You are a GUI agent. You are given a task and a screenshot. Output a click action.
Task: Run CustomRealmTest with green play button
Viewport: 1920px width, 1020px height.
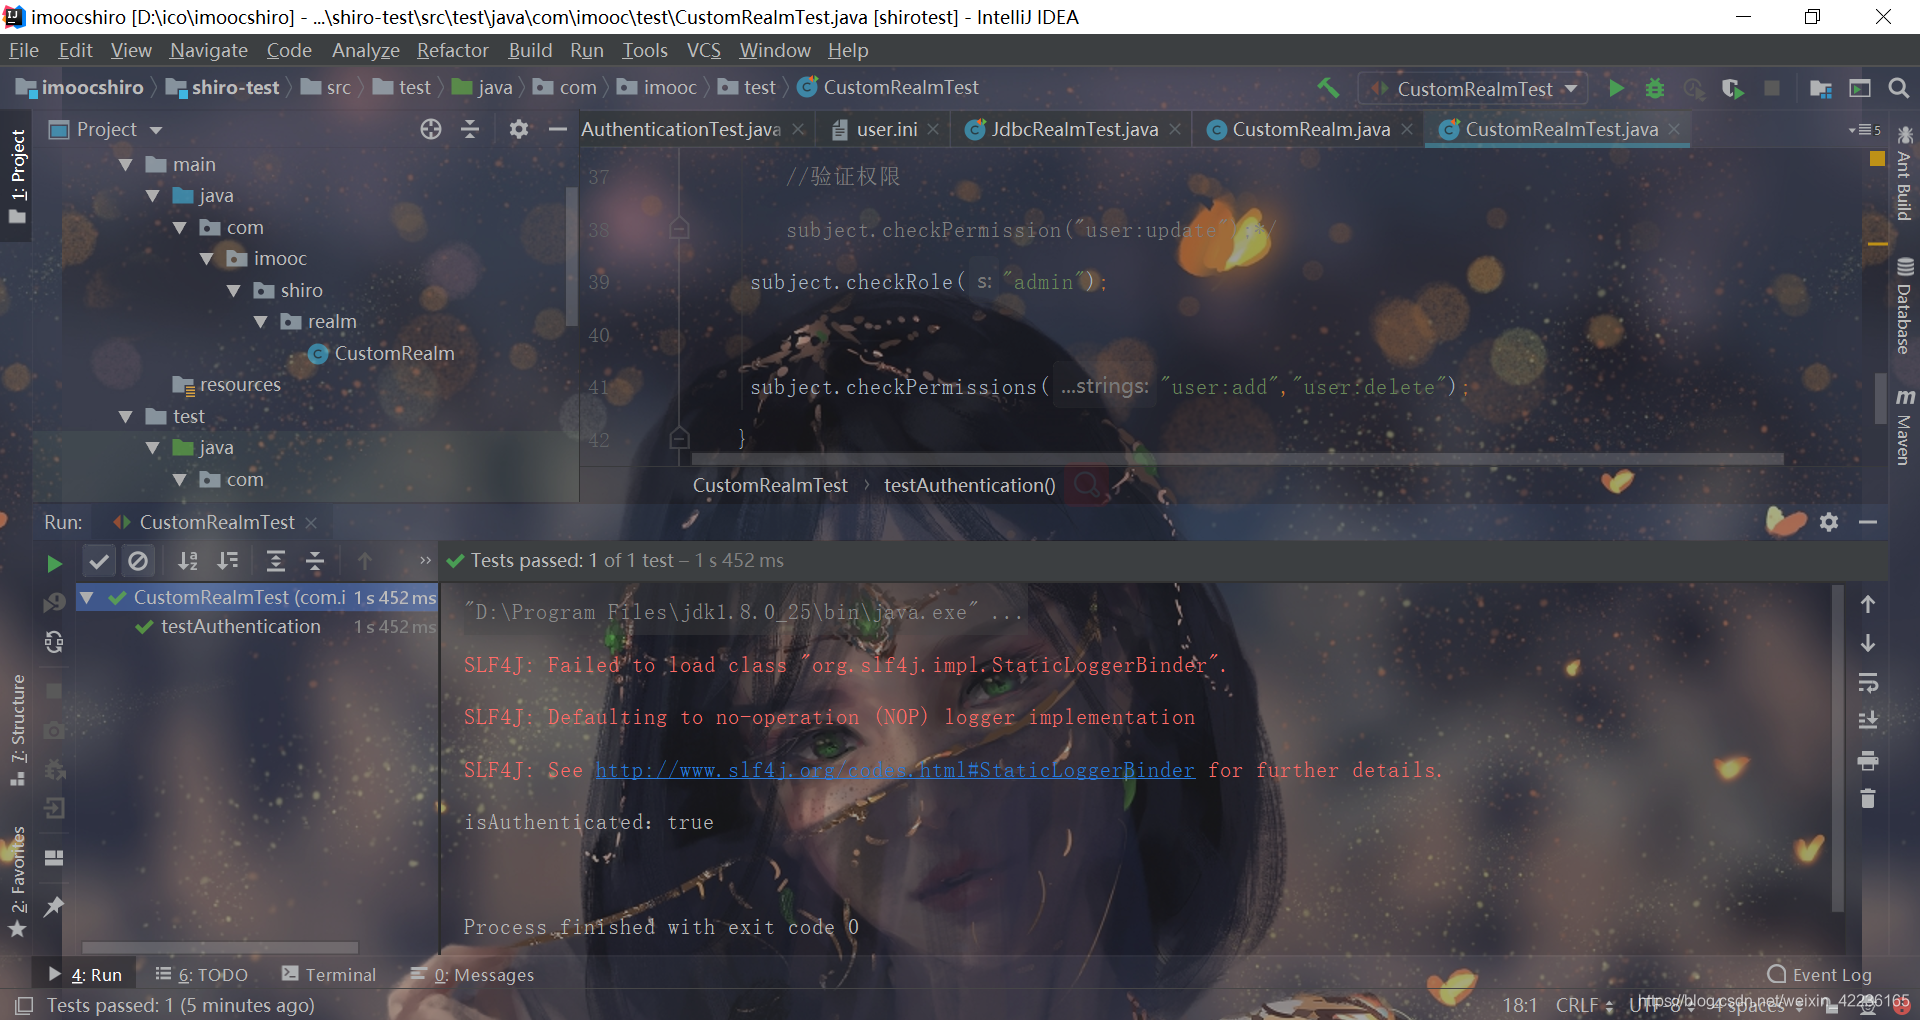click(x=1616, y=88)
